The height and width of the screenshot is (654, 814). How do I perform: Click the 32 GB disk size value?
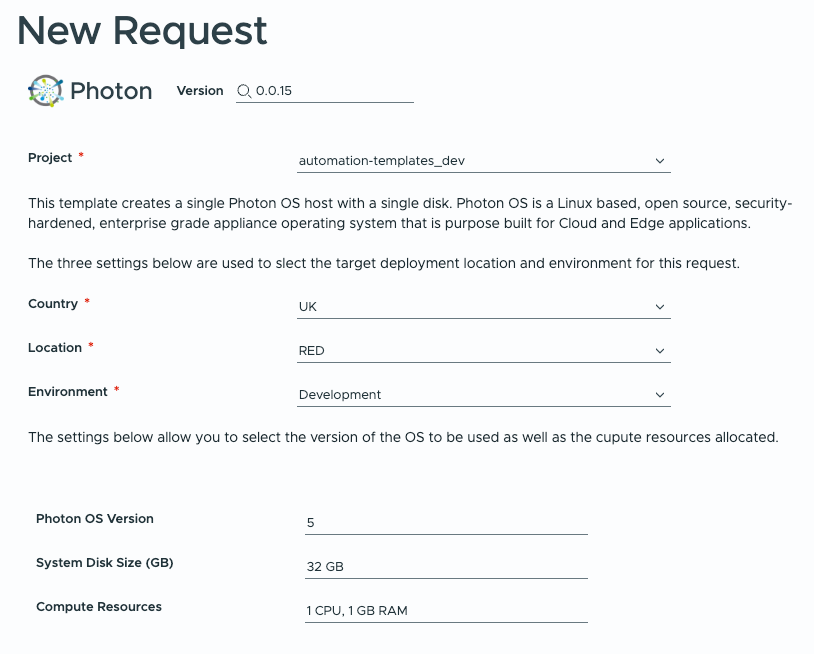325,566
